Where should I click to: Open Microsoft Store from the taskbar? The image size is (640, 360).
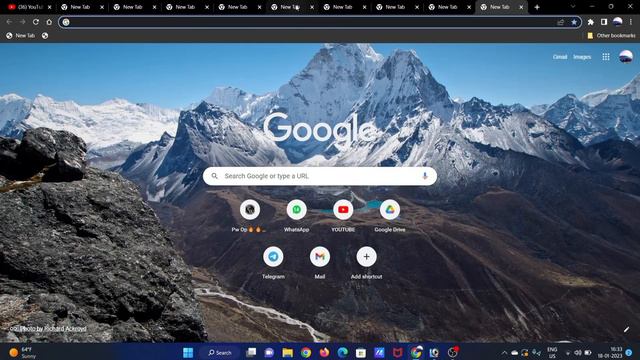pyautogui.click(x=361, y=352)
